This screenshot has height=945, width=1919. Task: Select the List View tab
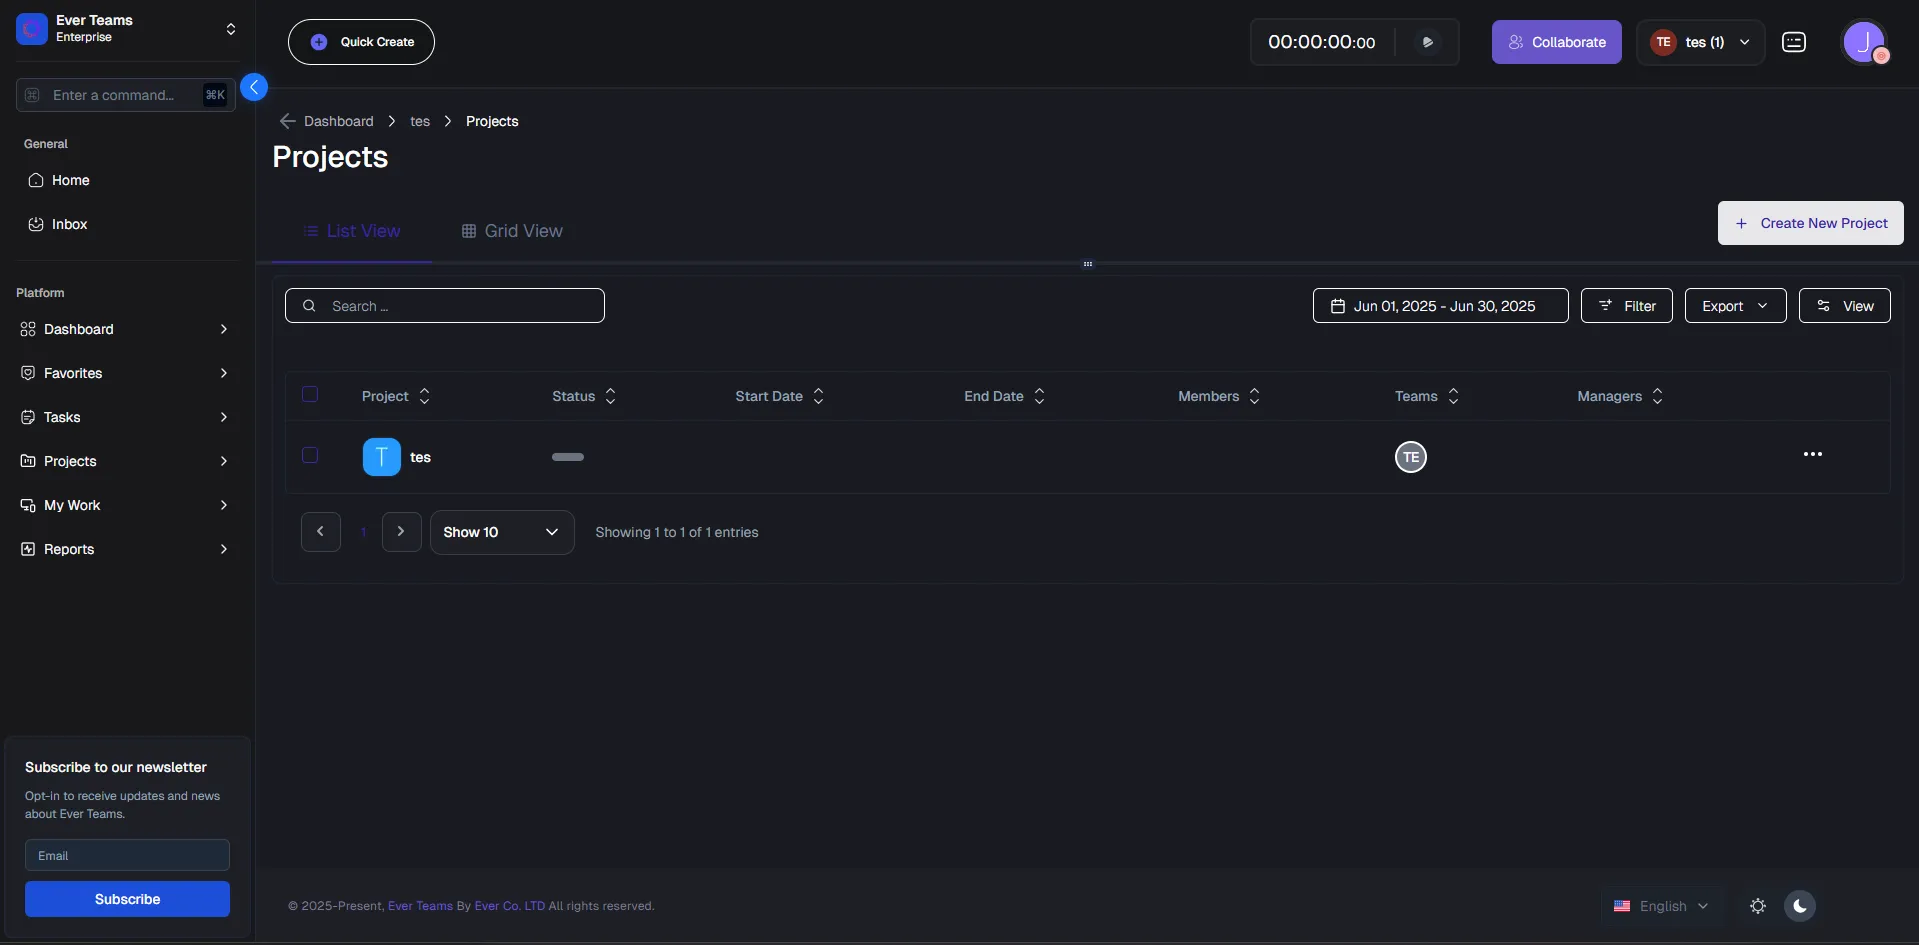pyautogui.click(x=352, y=231)
